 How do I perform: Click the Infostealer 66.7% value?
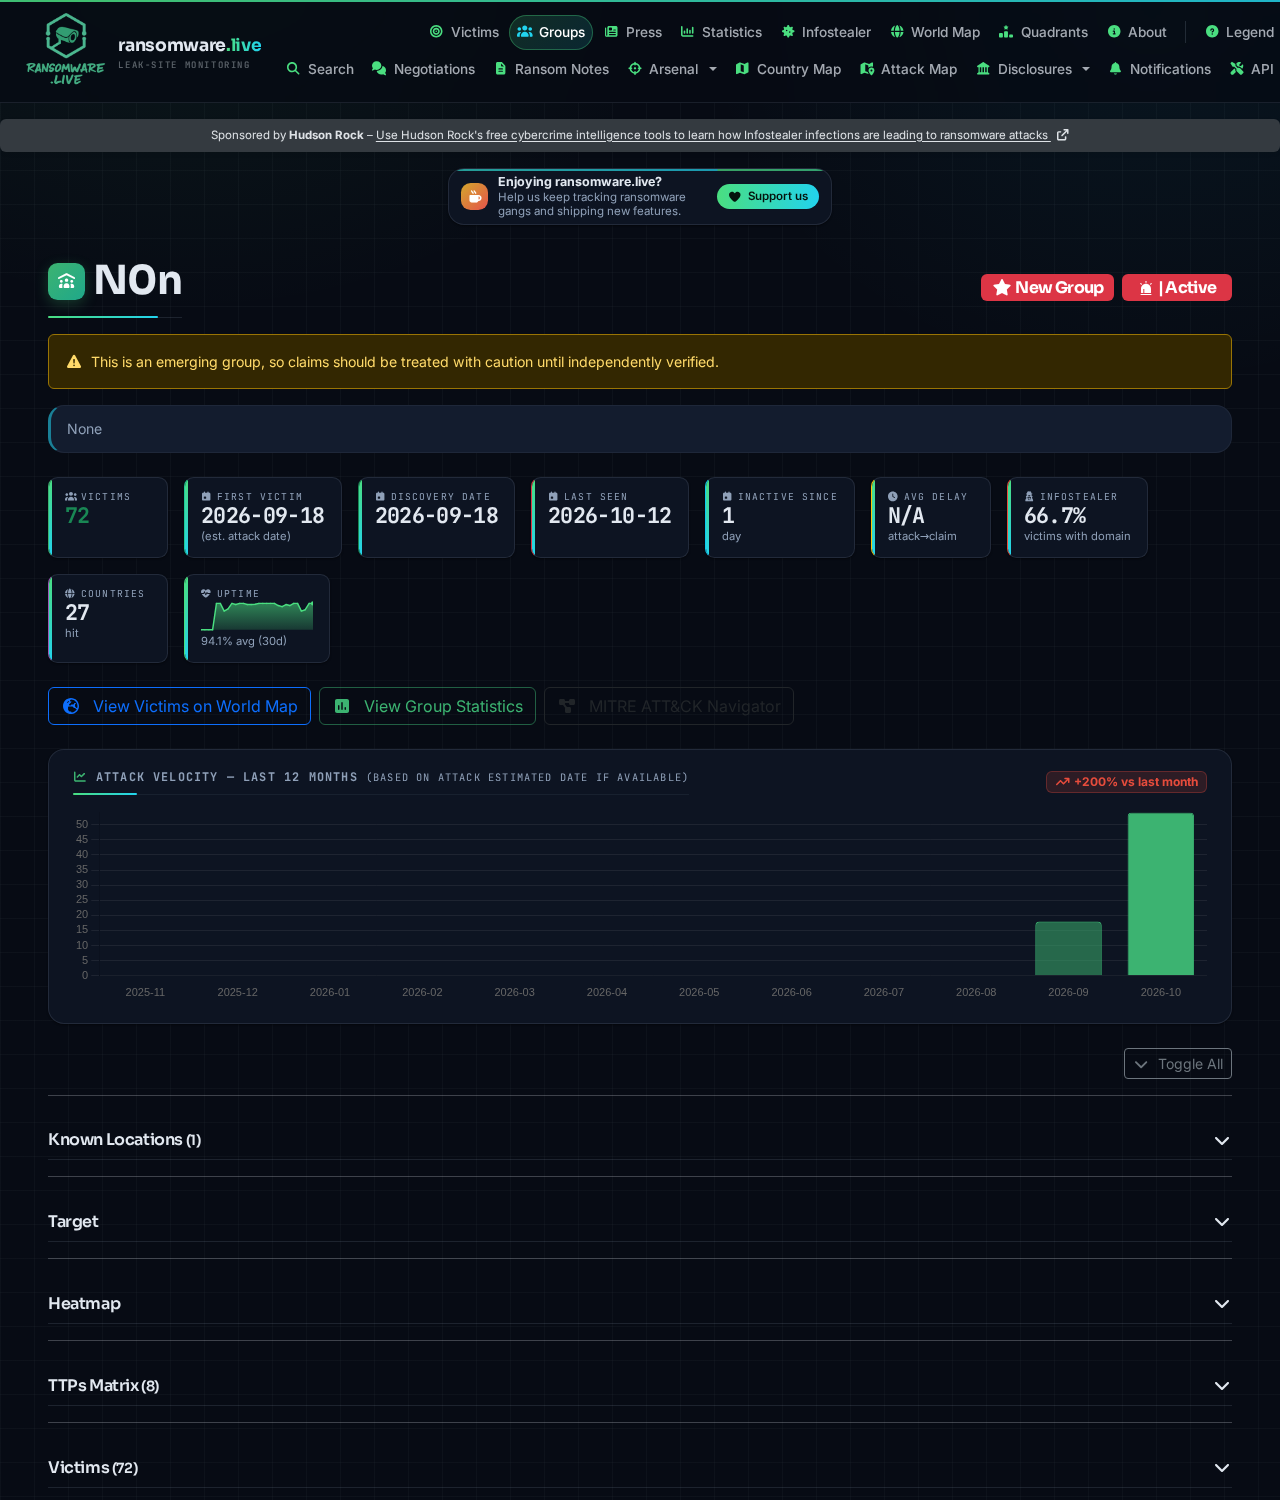(1055, 516)
